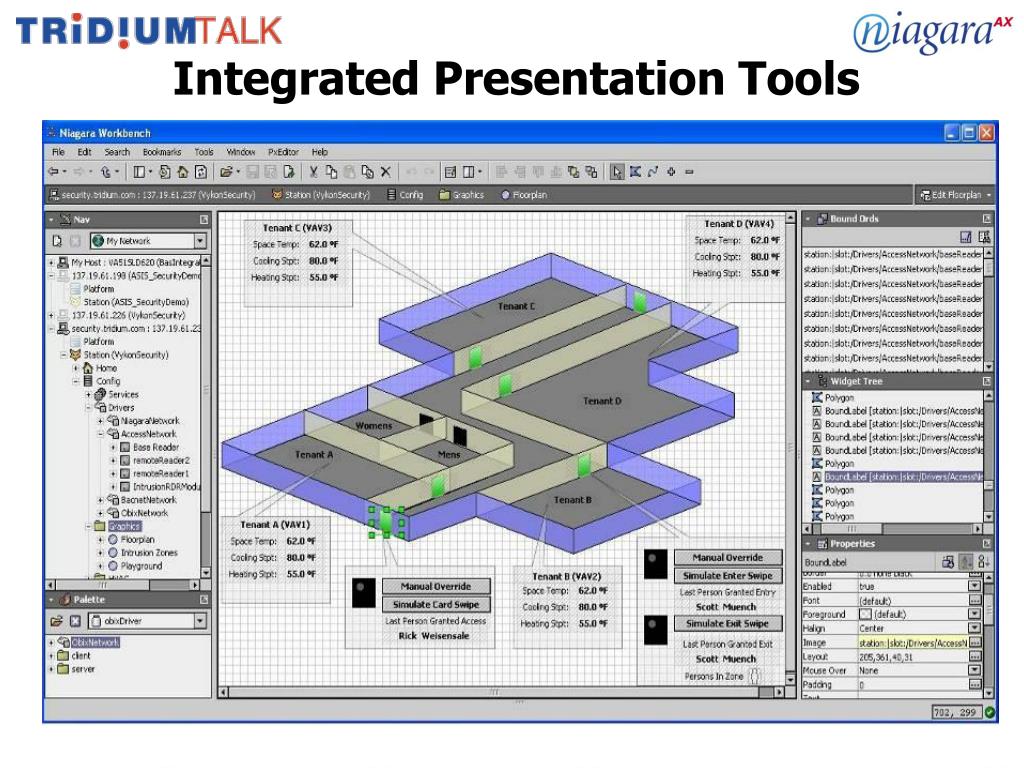This screenshot has width=1024, height=768.
Task: Select the Polygon drawing tool in toolbar
Action: [635, 172]
